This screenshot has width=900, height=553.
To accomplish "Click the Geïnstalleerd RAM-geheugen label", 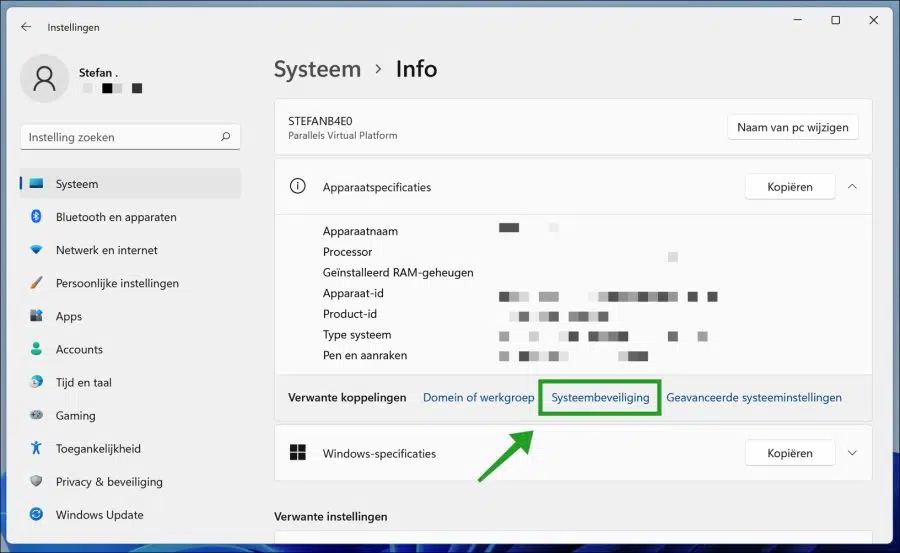I will click(398, 273).
